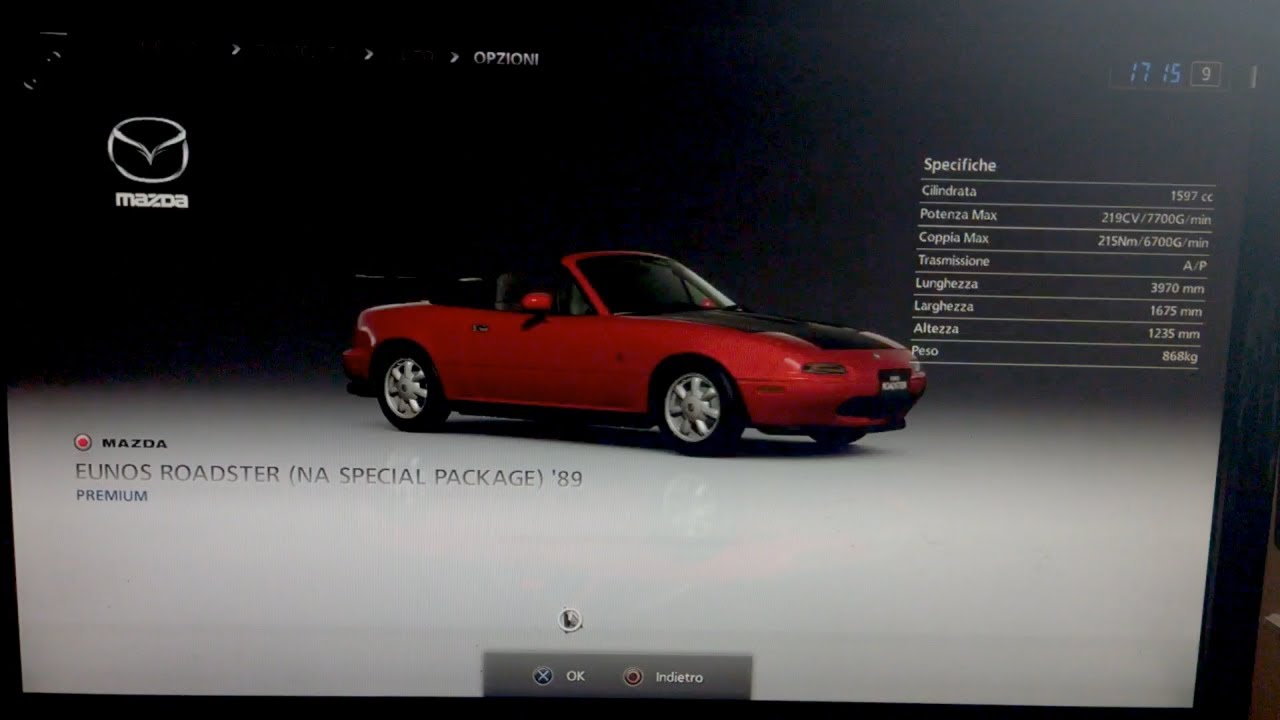Click the 215Nm/6700G/min value

(1154, 242)
